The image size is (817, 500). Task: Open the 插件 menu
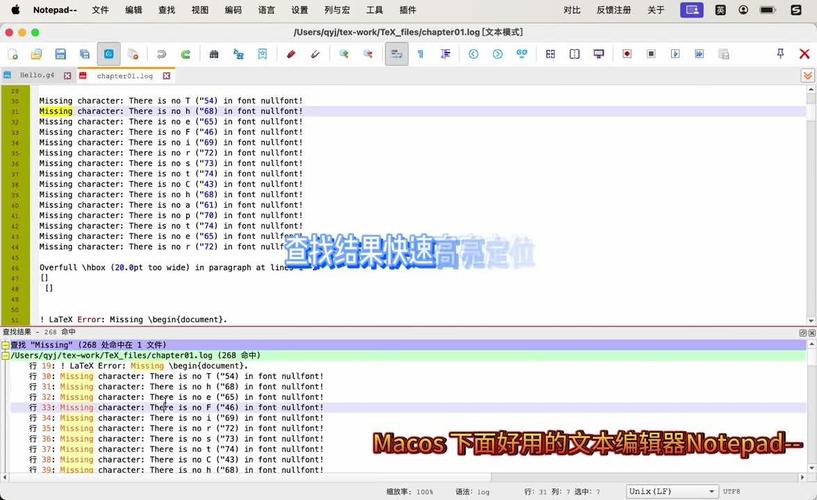[407, 10]
